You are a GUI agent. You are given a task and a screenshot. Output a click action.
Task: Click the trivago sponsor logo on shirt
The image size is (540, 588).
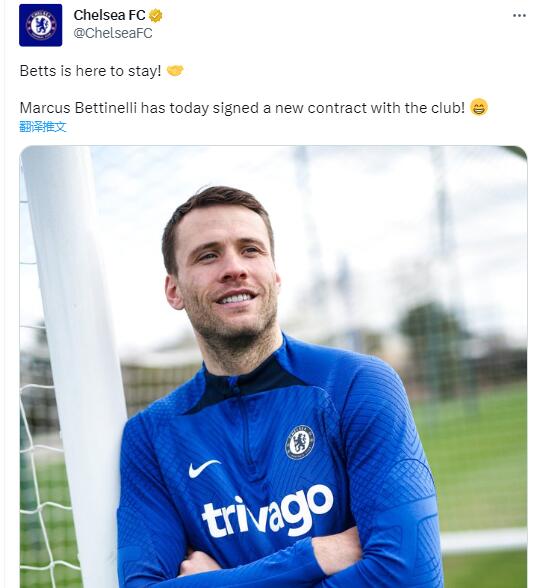(x=267, y=511)
